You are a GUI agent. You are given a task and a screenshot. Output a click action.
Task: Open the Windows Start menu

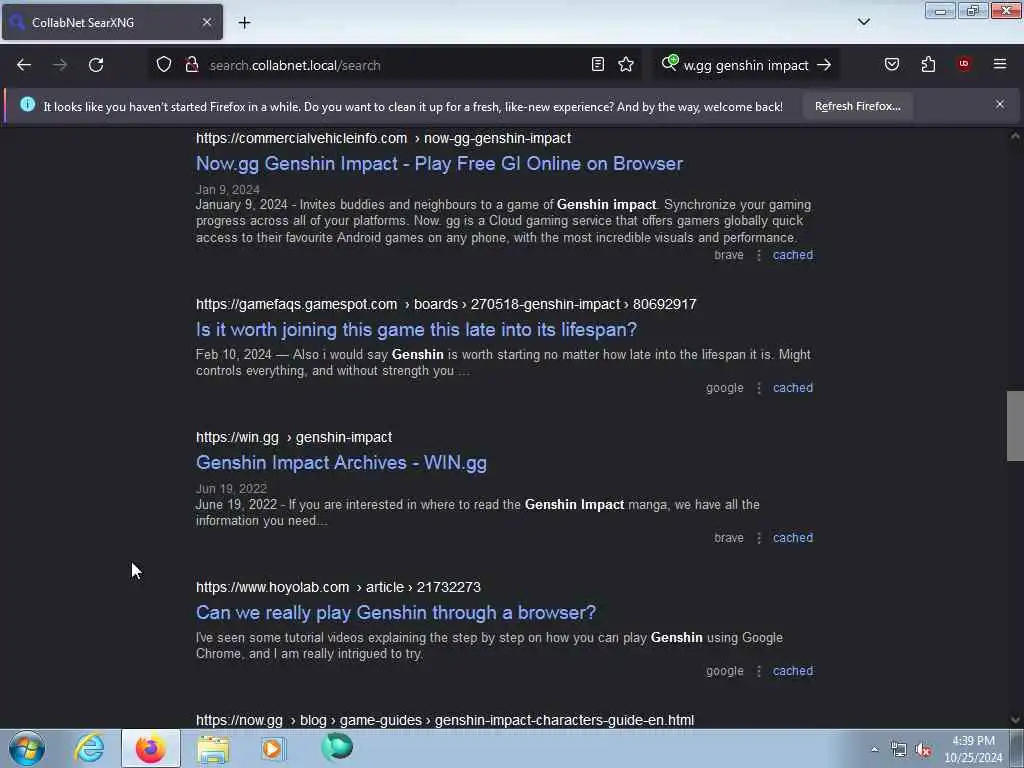(27, 748)
